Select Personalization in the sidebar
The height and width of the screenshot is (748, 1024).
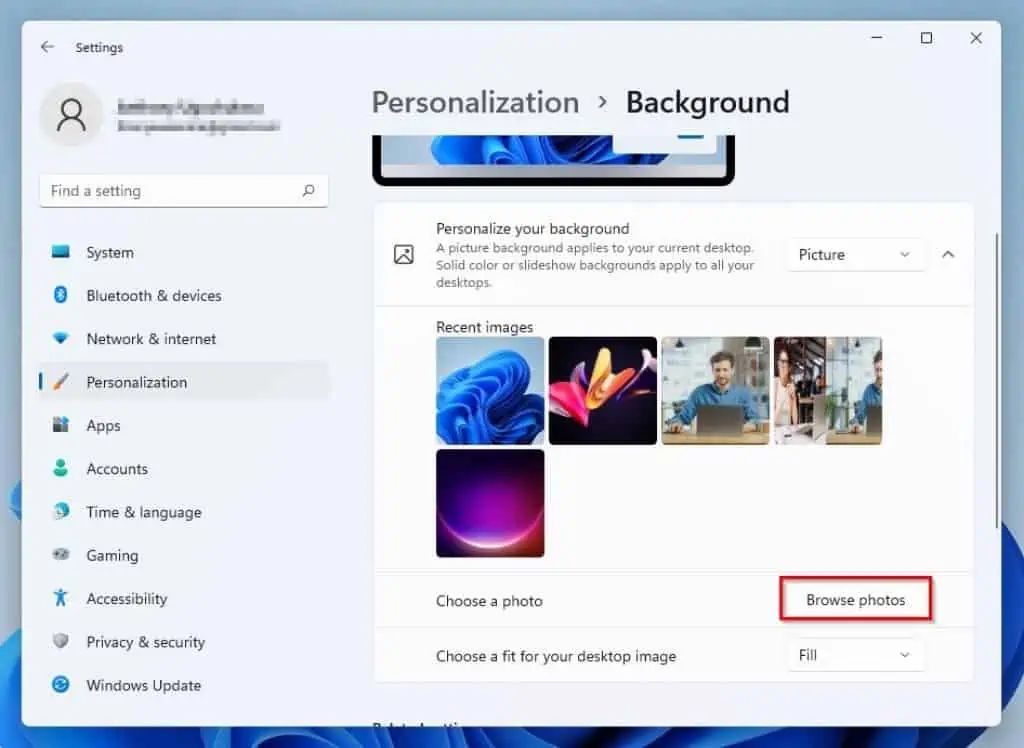tap(137, 382)
